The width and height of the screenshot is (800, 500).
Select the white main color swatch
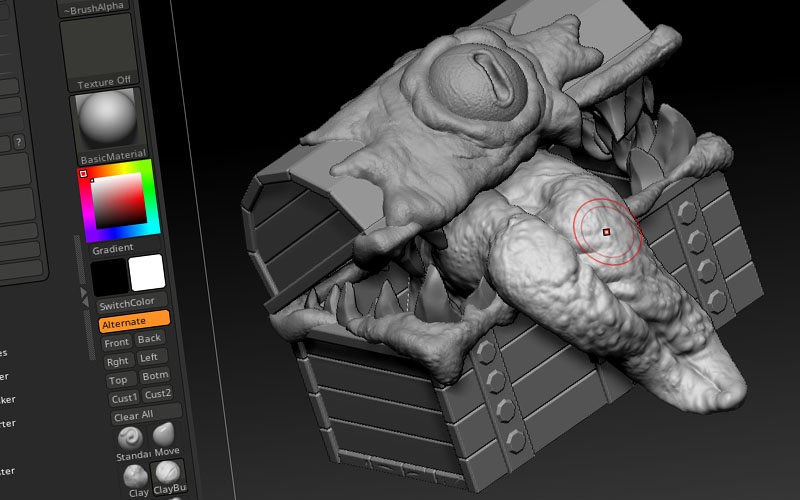pyautogui.click(x=147, y=272)
